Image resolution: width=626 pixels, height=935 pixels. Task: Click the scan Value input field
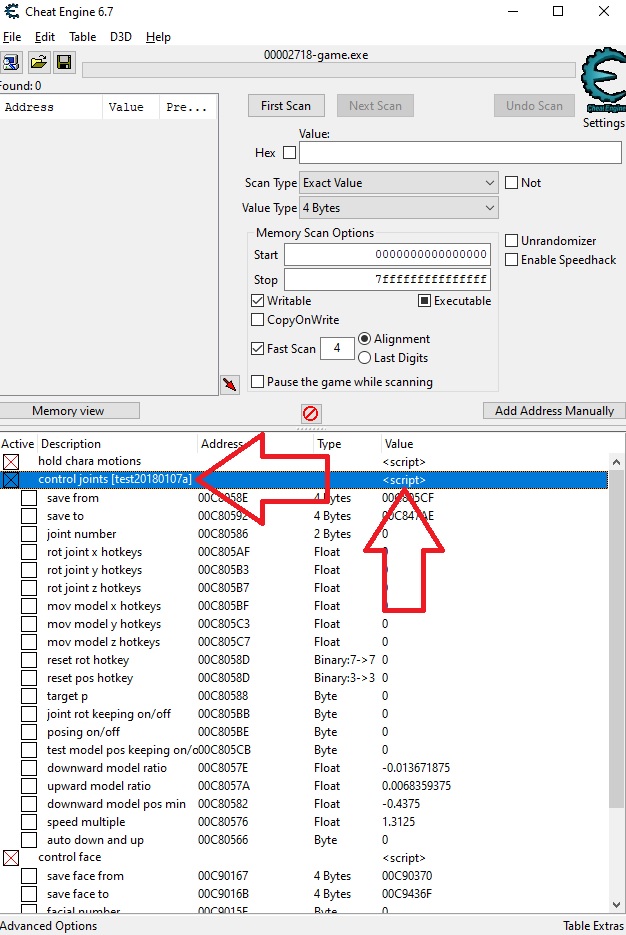click(x=460, y=153)
